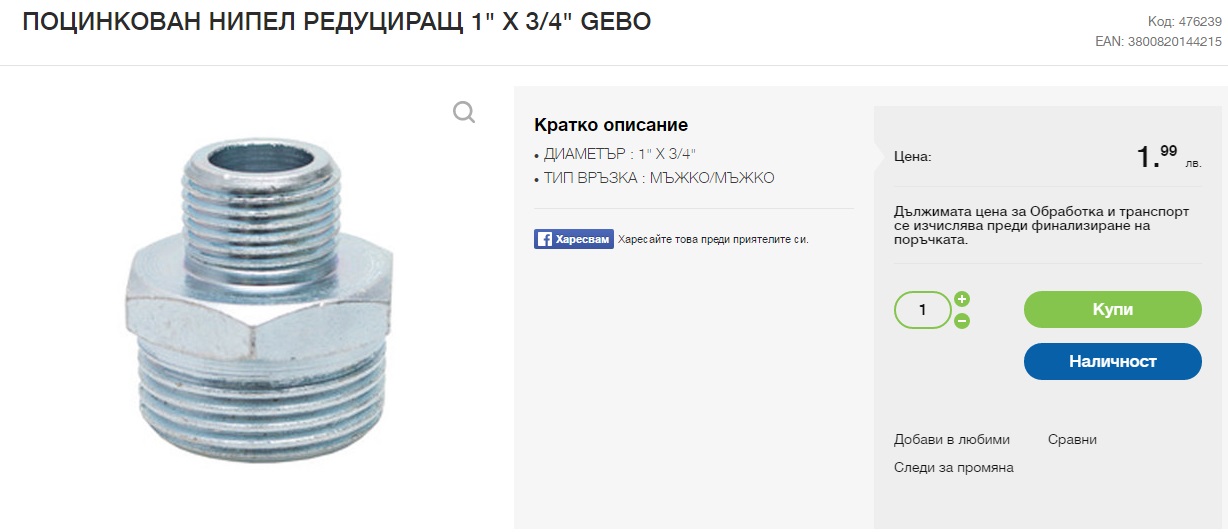The width and height of the screenshot is (1228, 532).
Task: Click the Кратко описание heading
Action: click(611, 125)
